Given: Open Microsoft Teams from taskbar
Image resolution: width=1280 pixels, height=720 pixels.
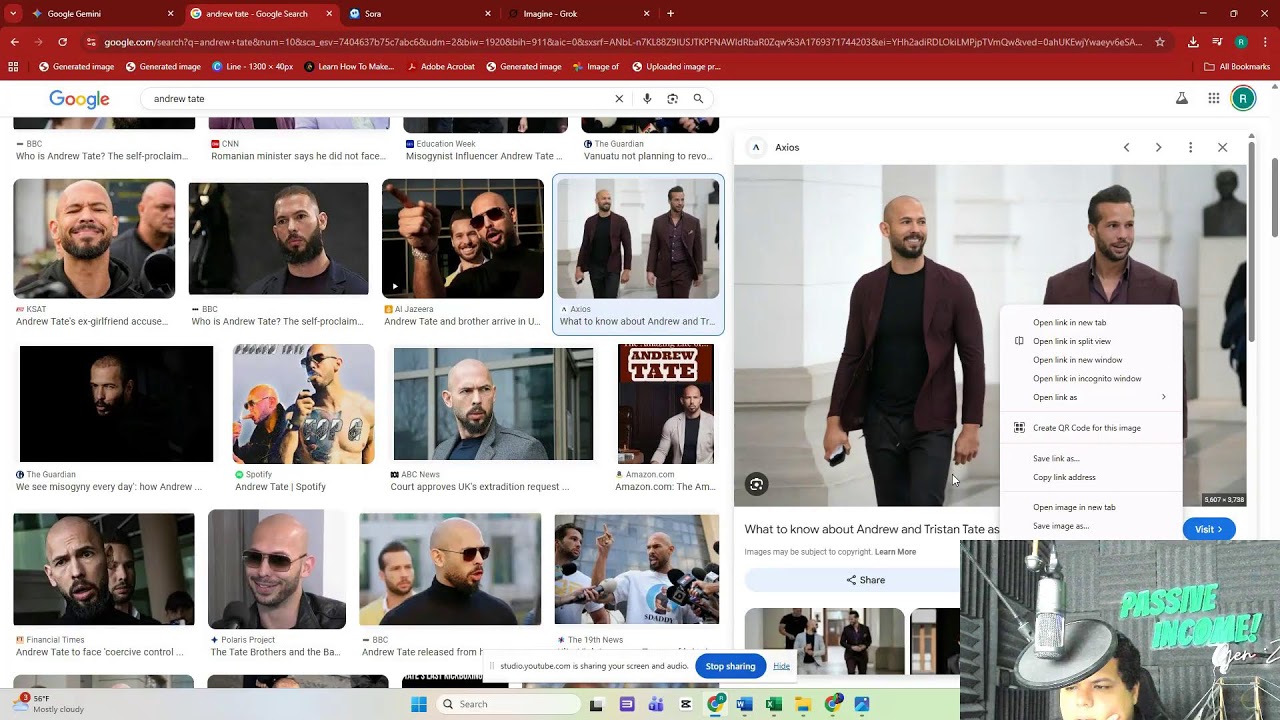Looking at the screenshot, I should coord(656,704).
